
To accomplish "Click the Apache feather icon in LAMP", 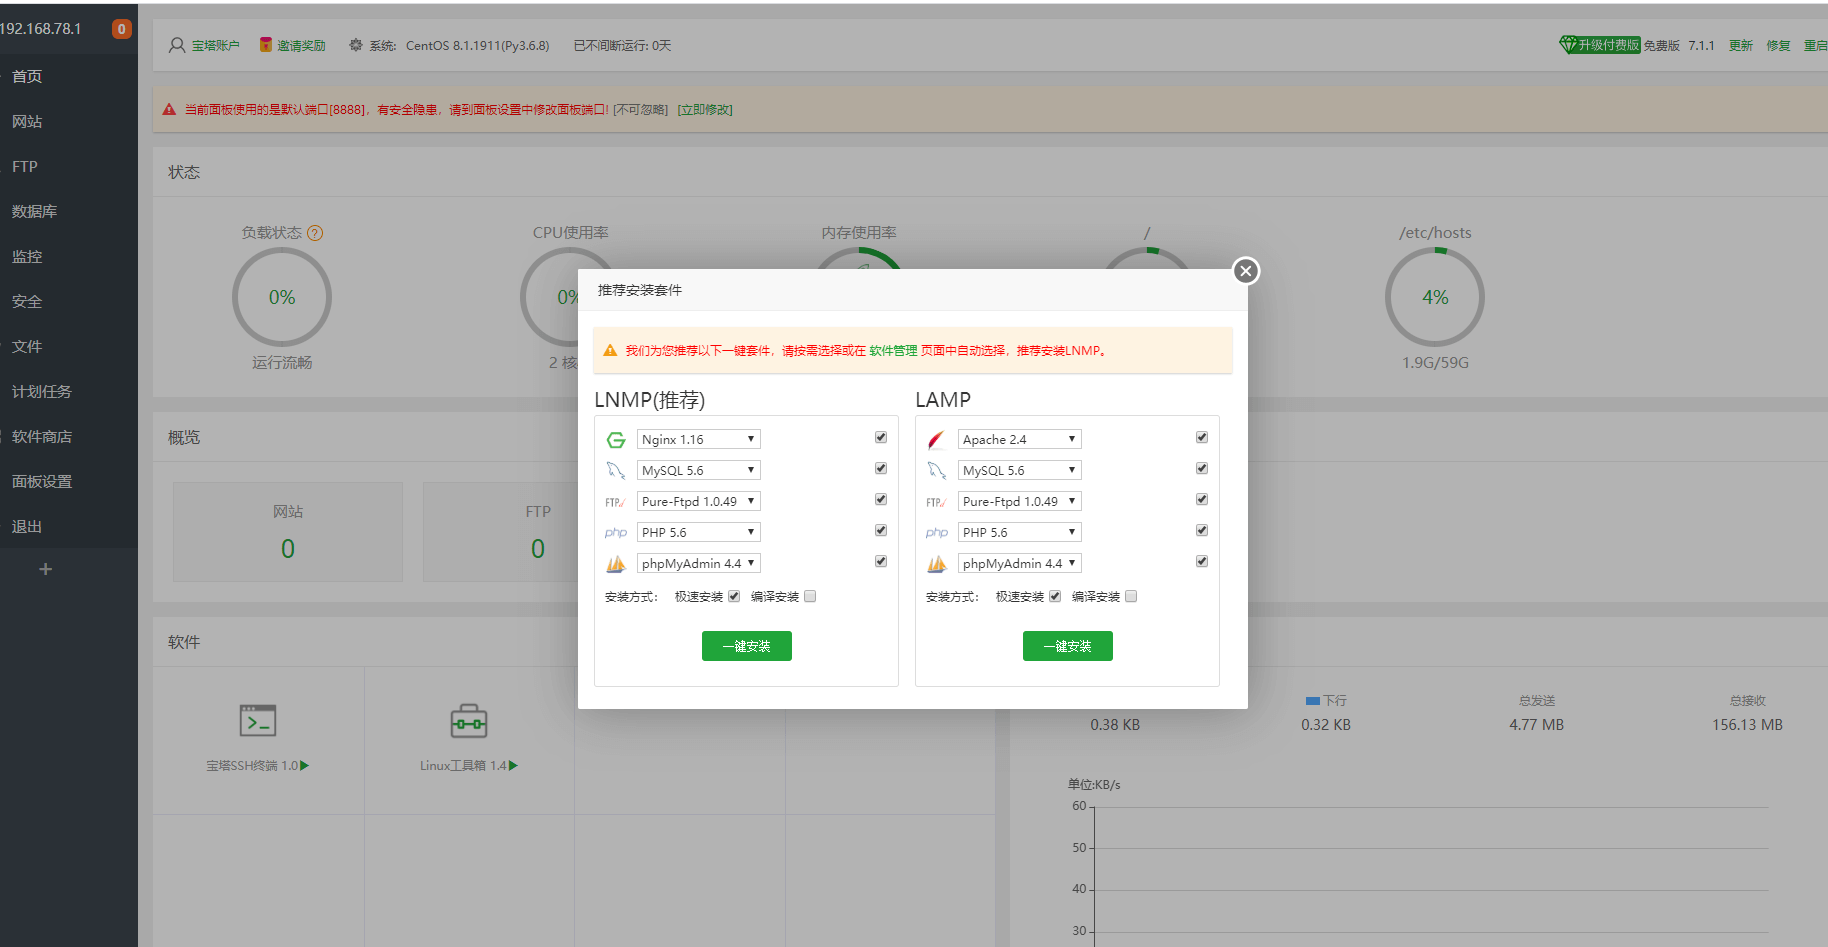I will pos(936,440).
